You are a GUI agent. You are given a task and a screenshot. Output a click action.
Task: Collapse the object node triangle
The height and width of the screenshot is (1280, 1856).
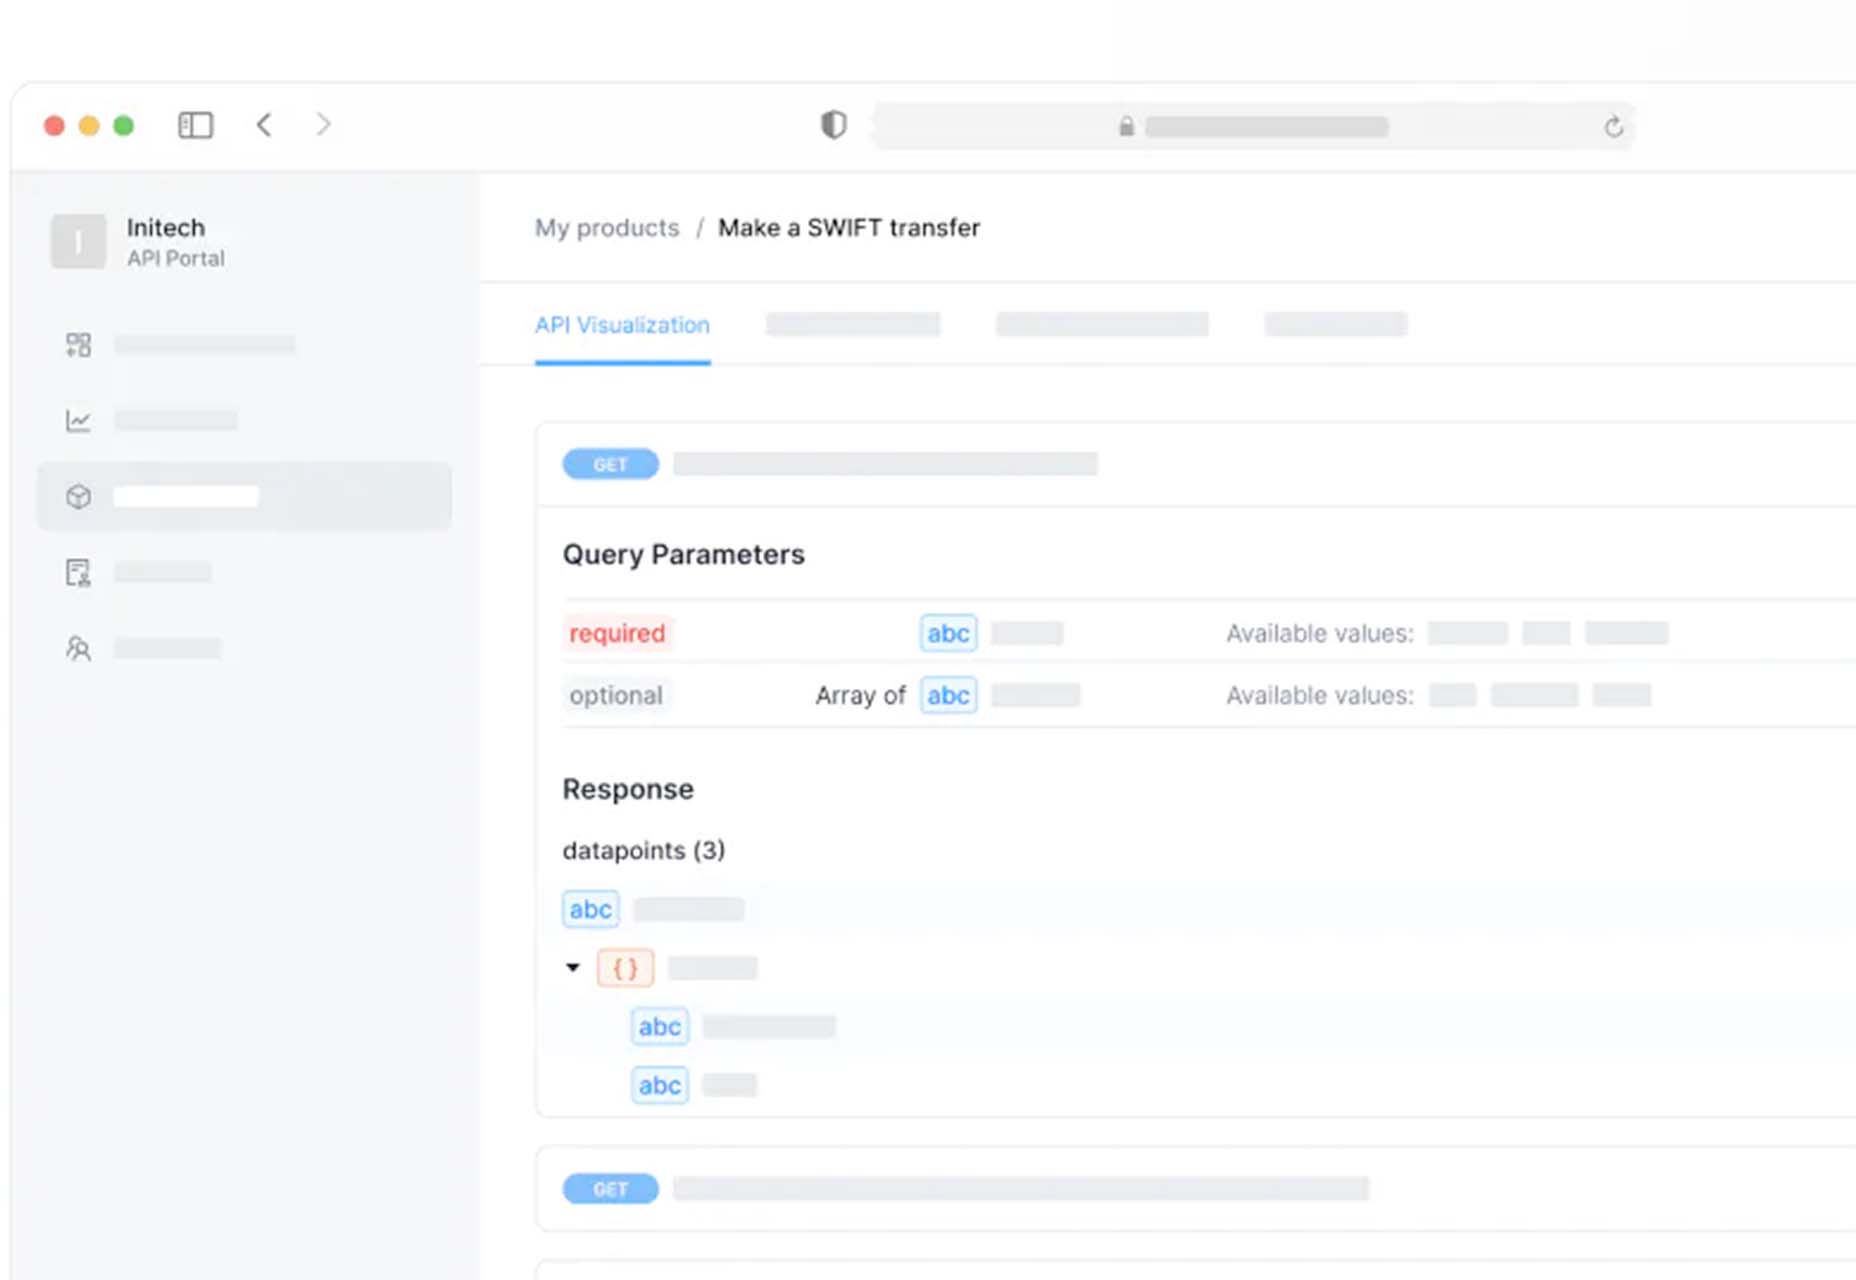(572, 967)
